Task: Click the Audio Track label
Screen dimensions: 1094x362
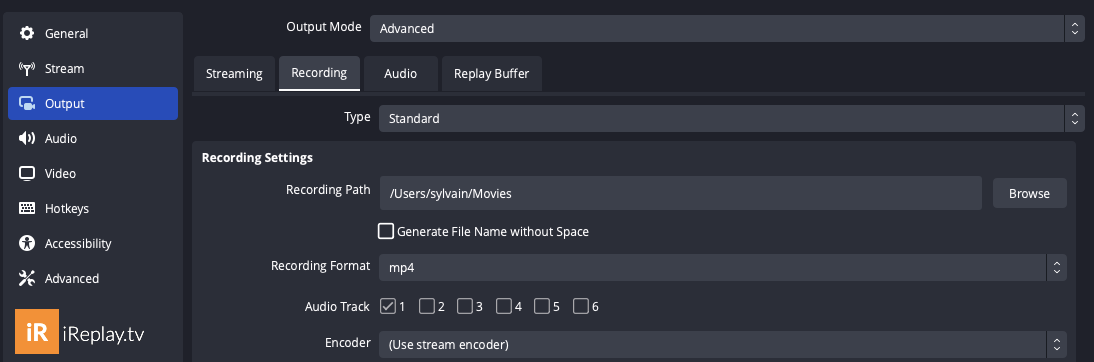Action: (x=337, y=306)
